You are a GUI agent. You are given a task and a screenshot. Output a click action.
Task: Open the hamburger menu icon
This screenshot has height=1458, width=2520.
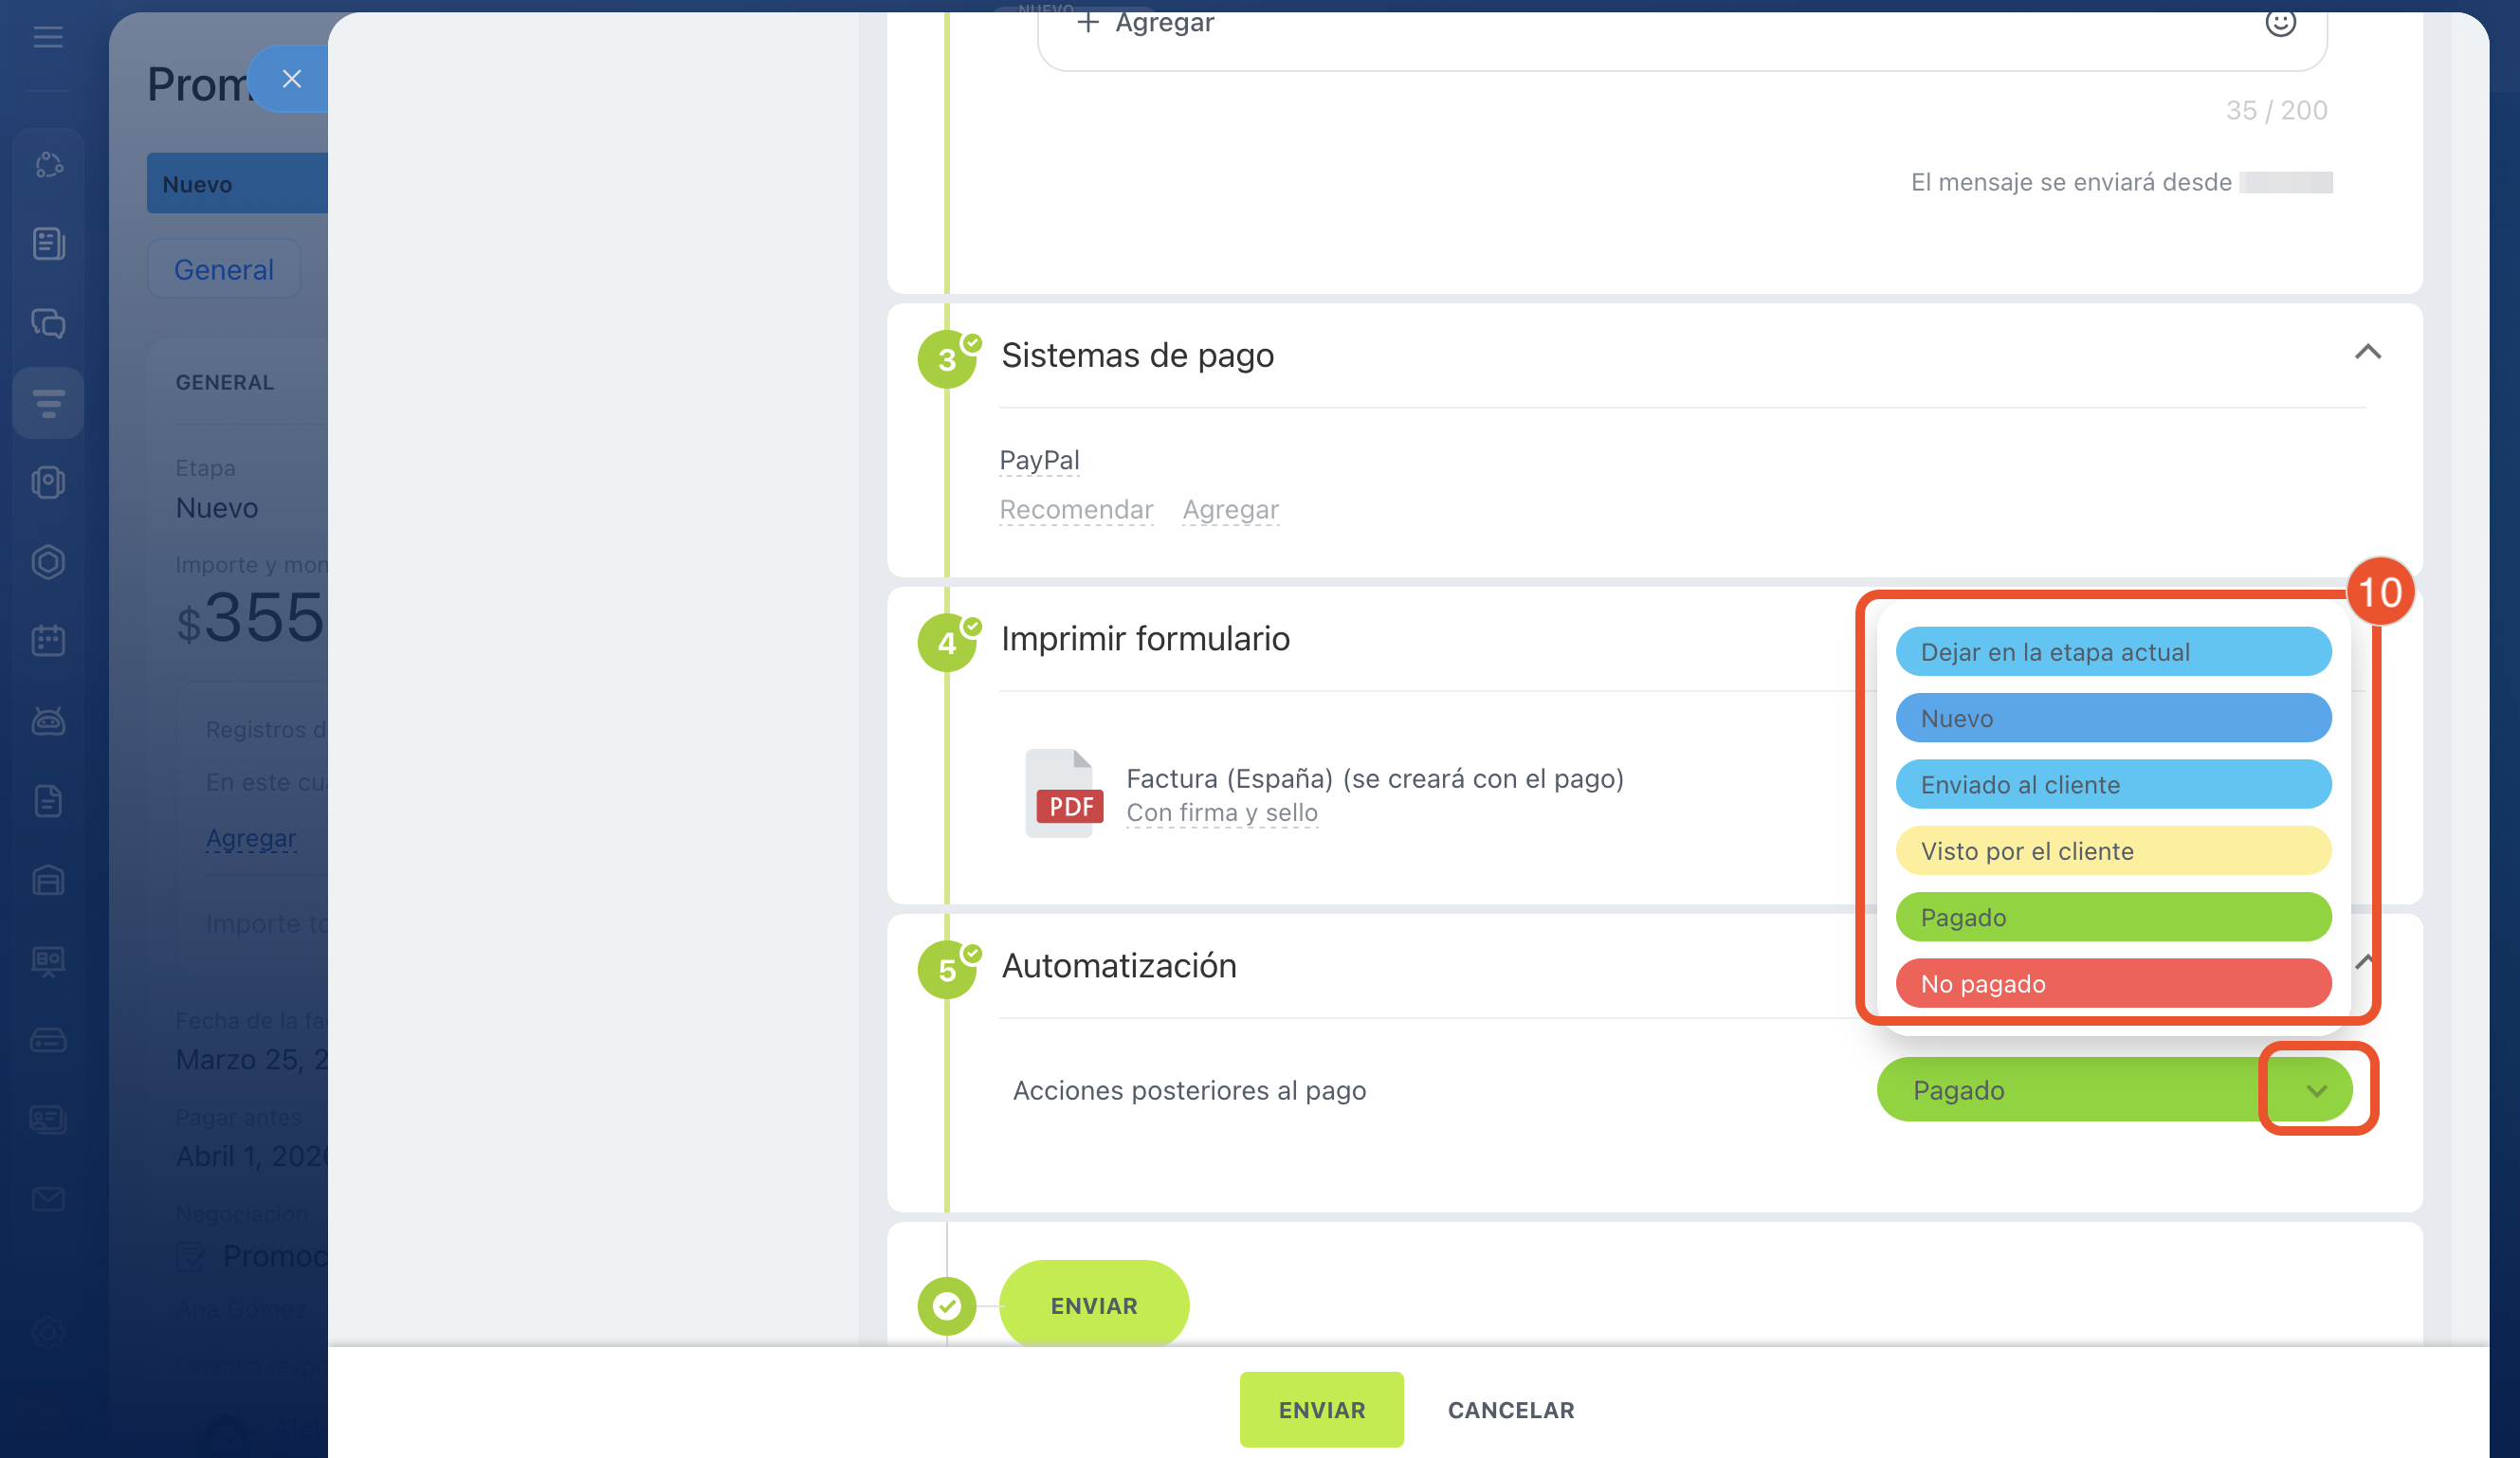(x=48, y=38)
